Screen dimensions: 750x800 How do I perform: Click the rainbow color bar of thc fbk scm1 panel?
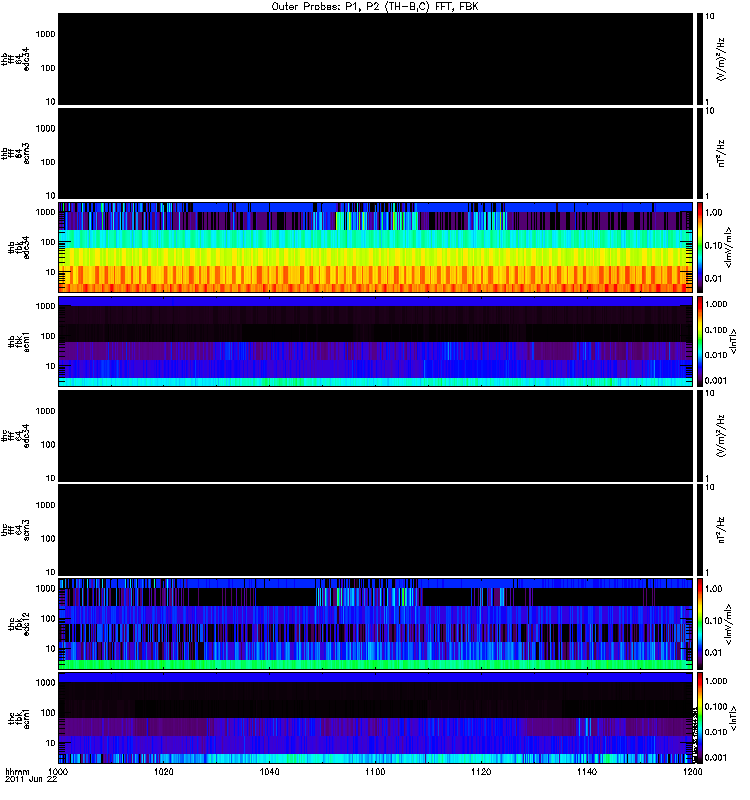point(700,718)
